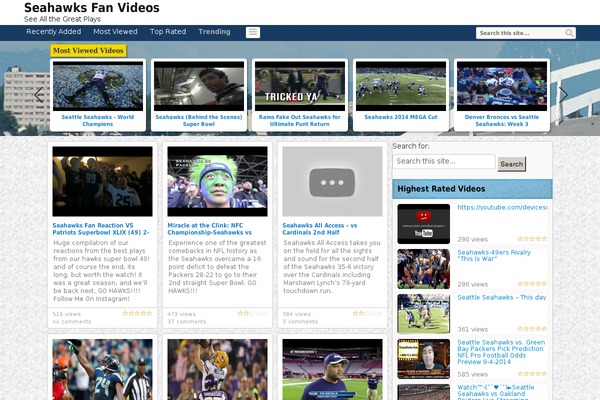Select Trending in navigation

tap(214, 32)
